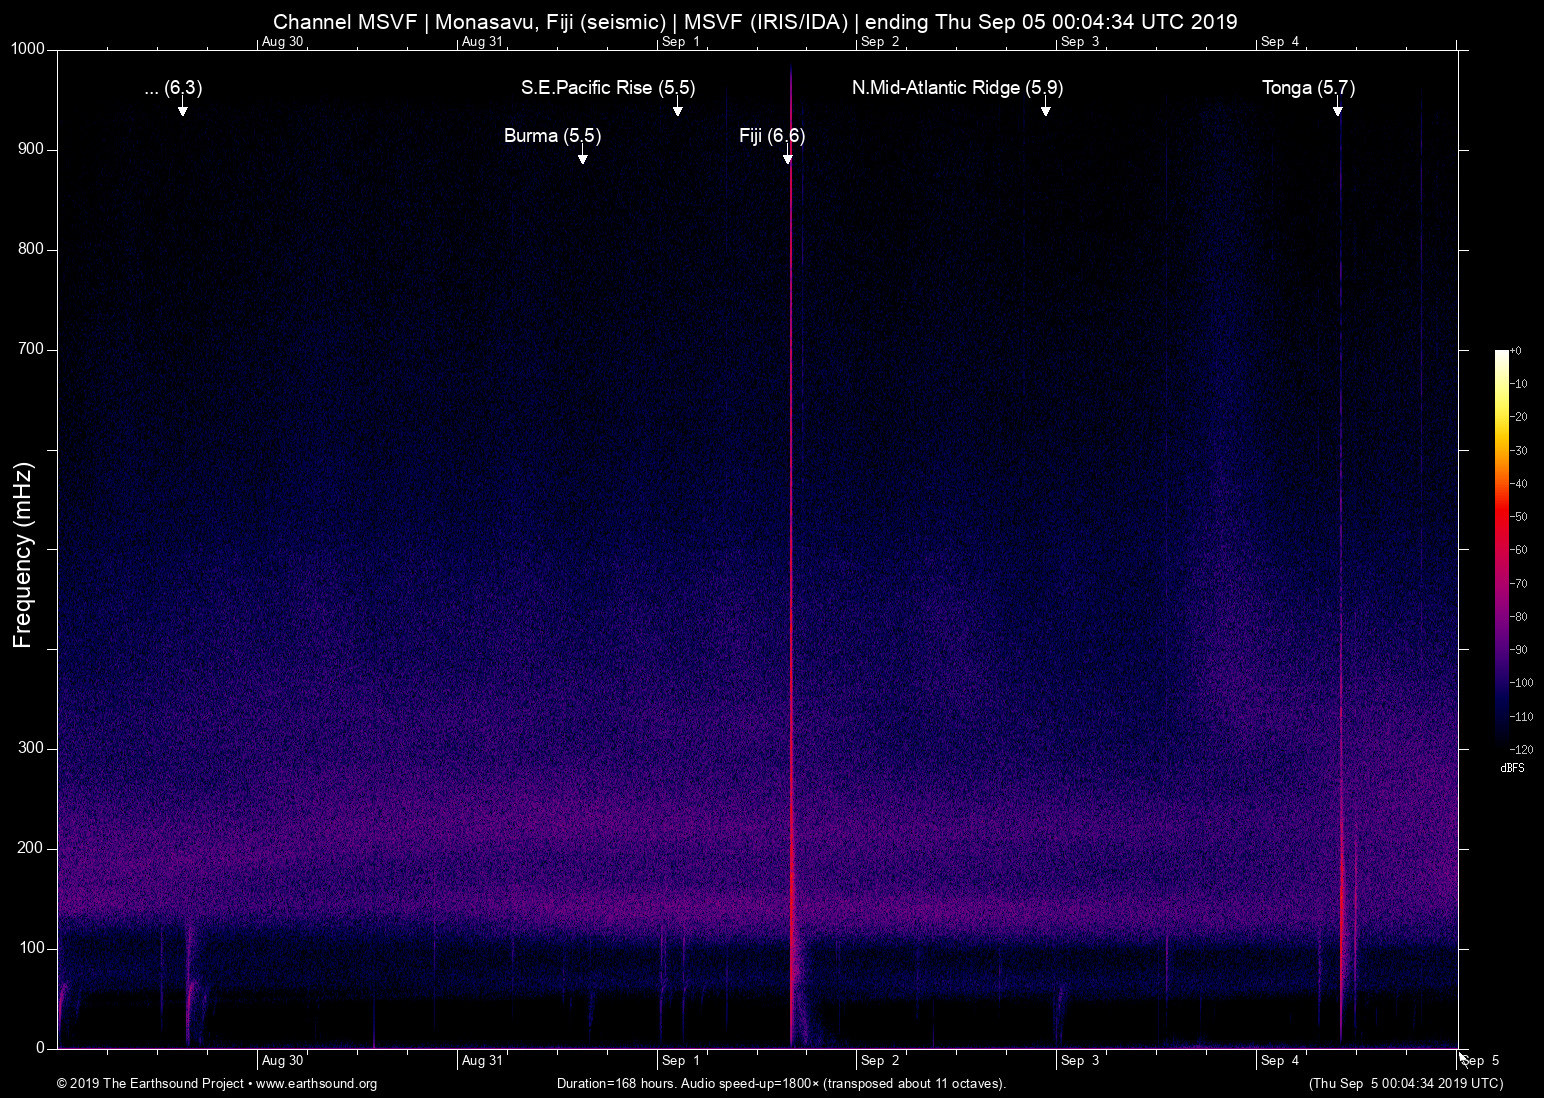The image size is (1544, 1098).
Task: Select the N.Mid-Atlantic Ridge (5.9) arrow marker
Action: (x=1045, y=110)
